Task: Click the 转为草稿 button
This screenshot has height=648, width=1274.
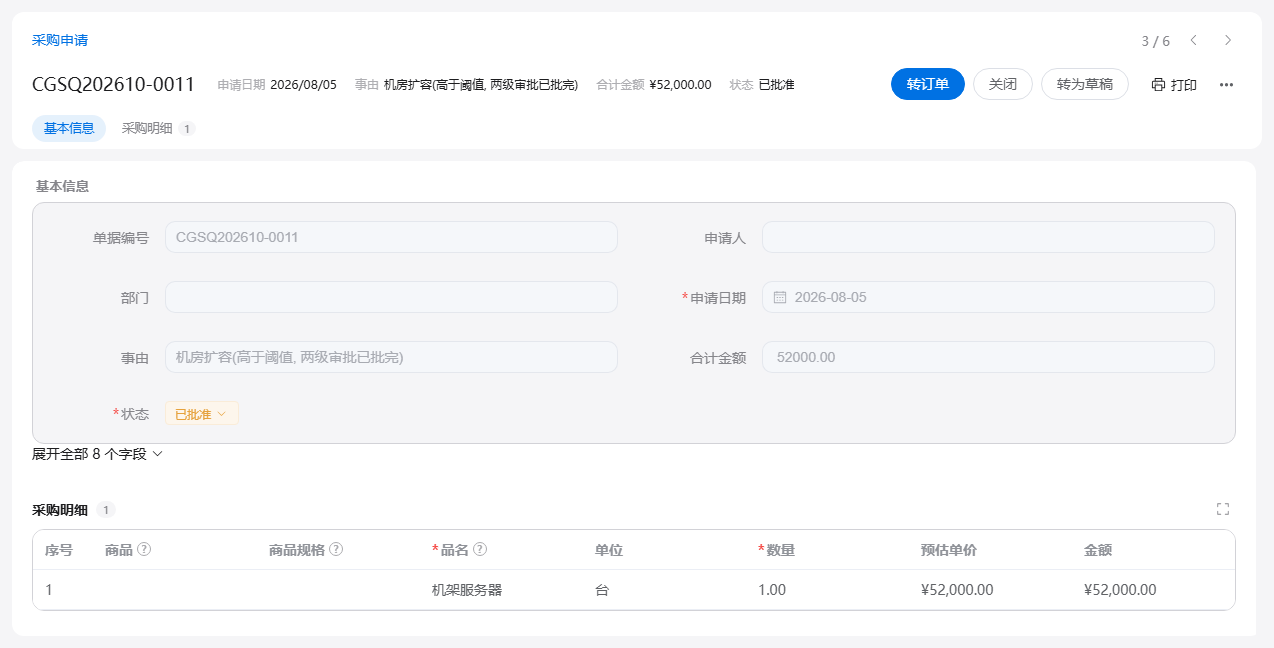Action: click(1085, 85)
